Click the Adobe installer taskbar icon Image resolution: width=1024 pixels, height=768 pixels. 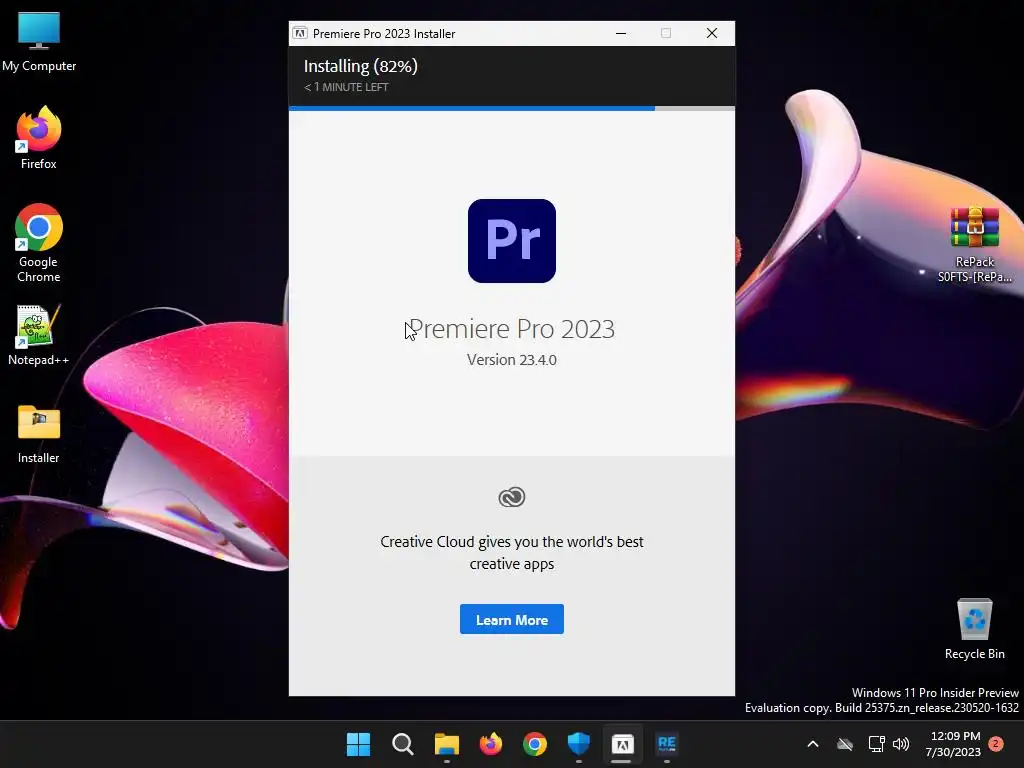[622, 744]
